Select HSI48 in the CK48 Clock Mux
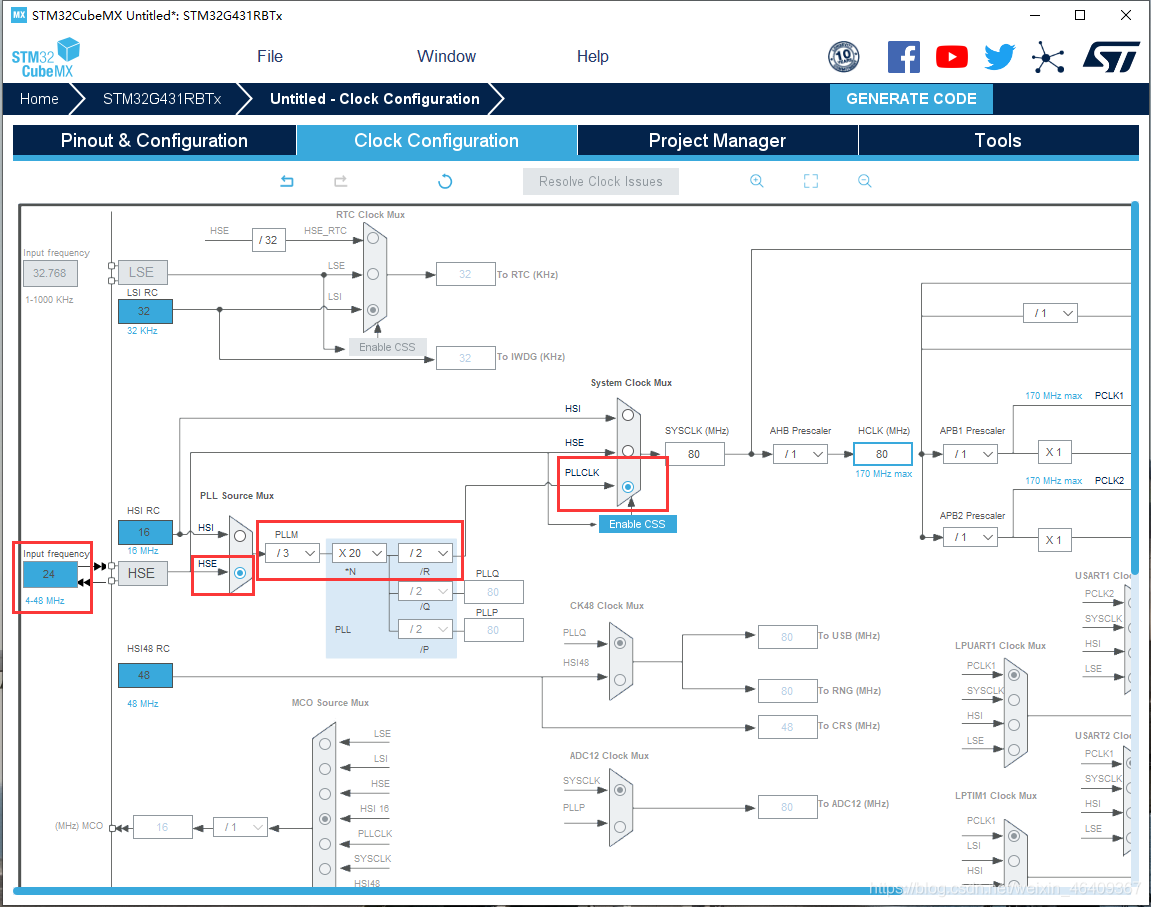This screenshot has width=1151, height=907. tap(620, 680)
